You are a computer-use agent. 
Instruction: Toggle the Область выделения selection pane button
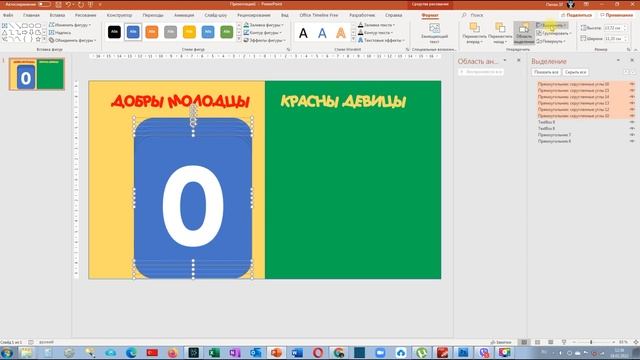click(524, 33)
